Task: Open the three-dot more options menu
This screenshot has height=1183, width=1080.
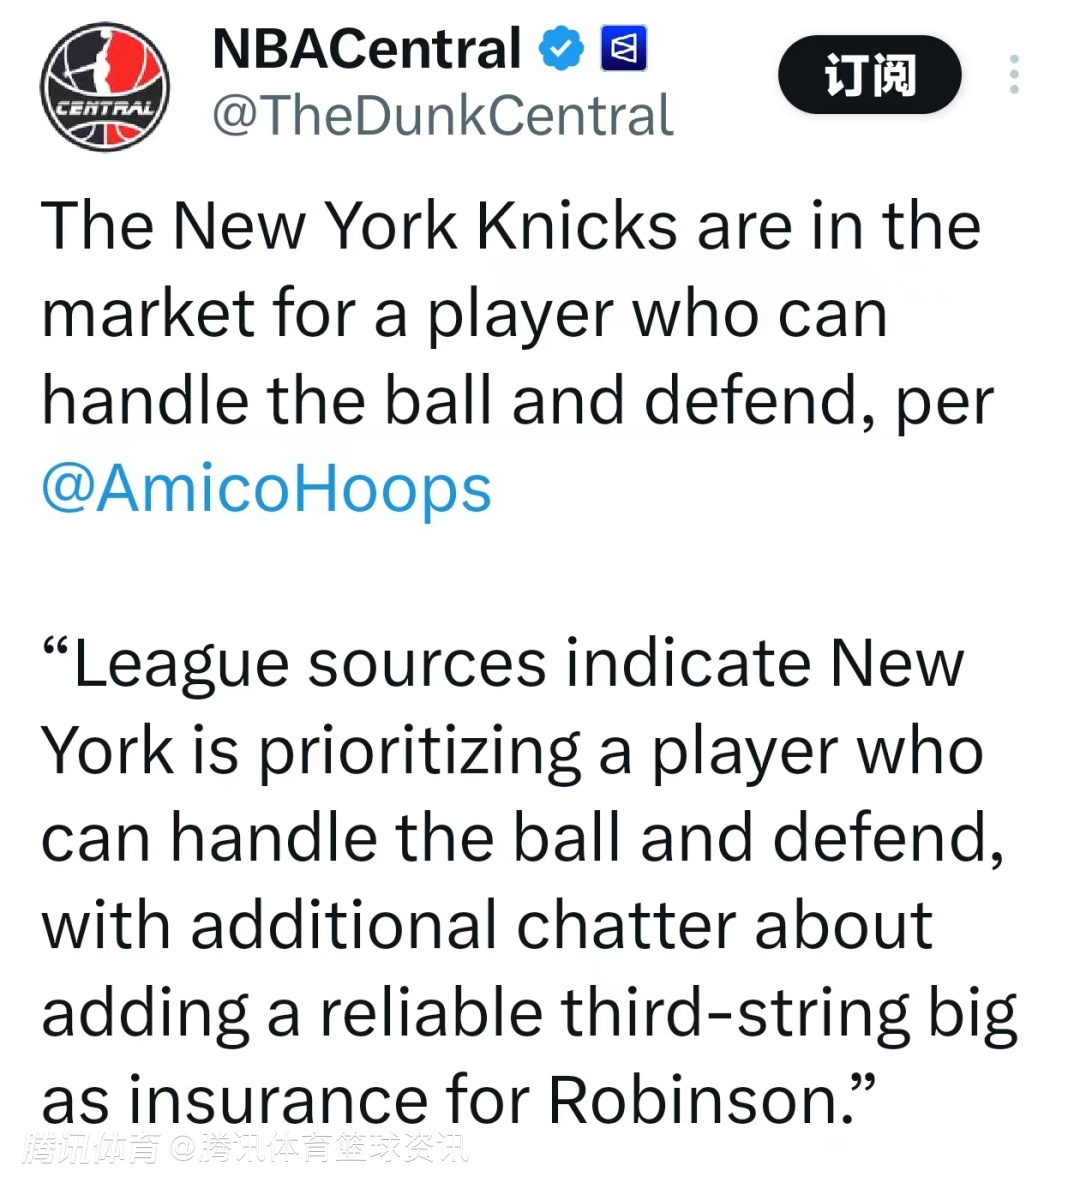Action: click(x=1014, y=75)
